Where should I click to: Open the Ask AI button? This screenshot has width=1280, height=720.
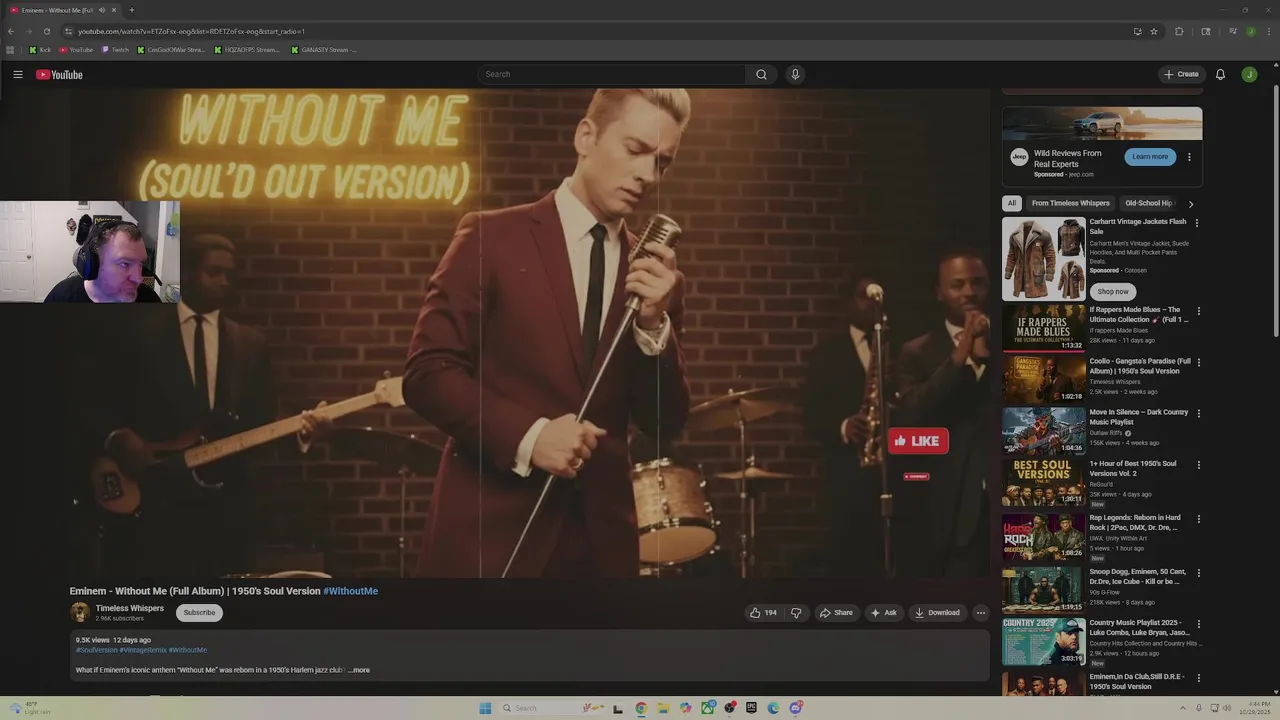click(x=883, y=613)
